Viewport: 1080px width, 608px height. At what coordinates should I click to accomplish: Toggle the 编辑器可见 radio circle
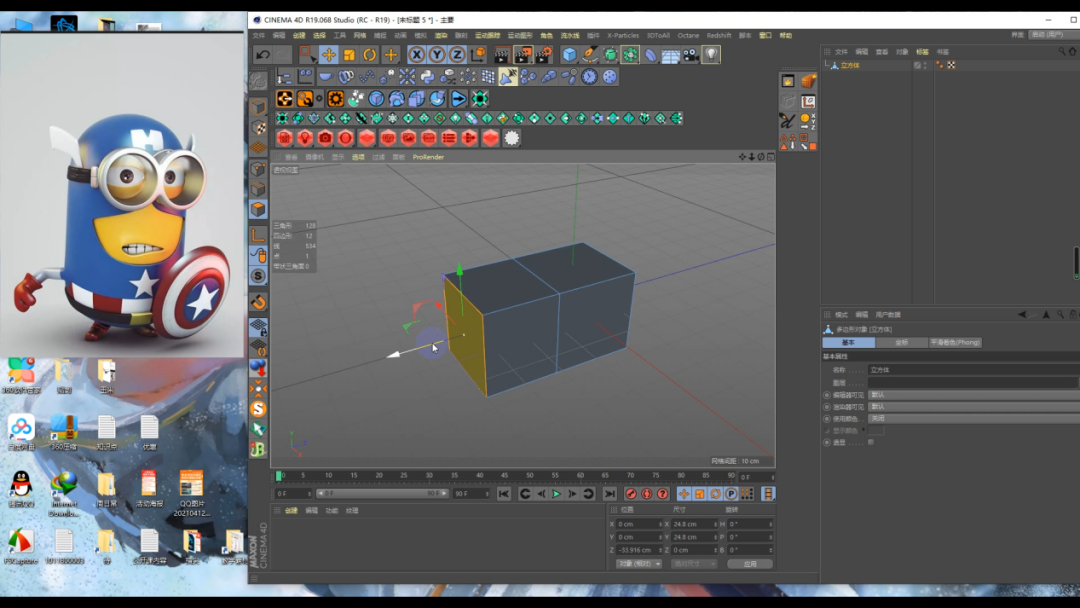coord(827,395)
